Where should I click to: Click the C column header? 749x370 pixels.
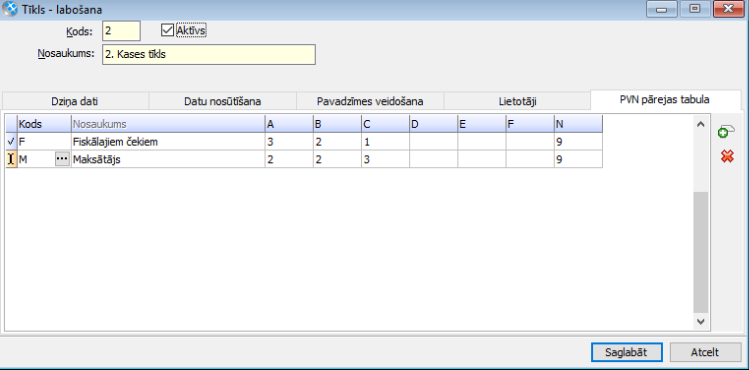click(385, 124)
